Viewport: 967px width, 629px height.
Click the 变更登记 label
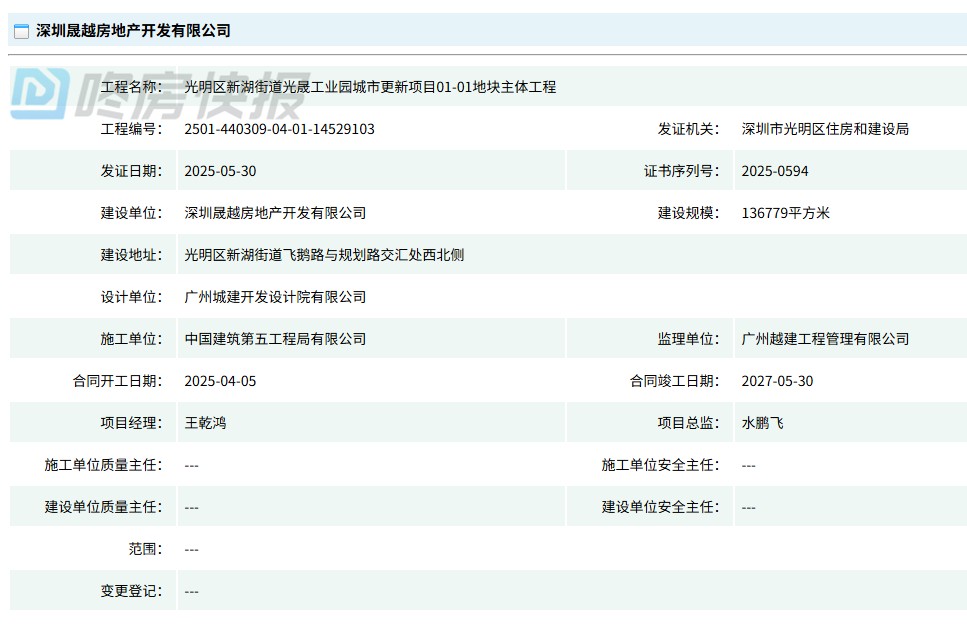[x=131, y=591]
